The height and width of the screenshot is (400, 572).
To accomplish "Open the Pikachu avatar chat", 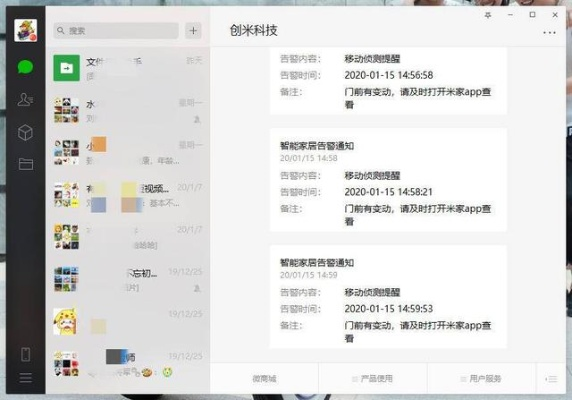I will 128,322.
